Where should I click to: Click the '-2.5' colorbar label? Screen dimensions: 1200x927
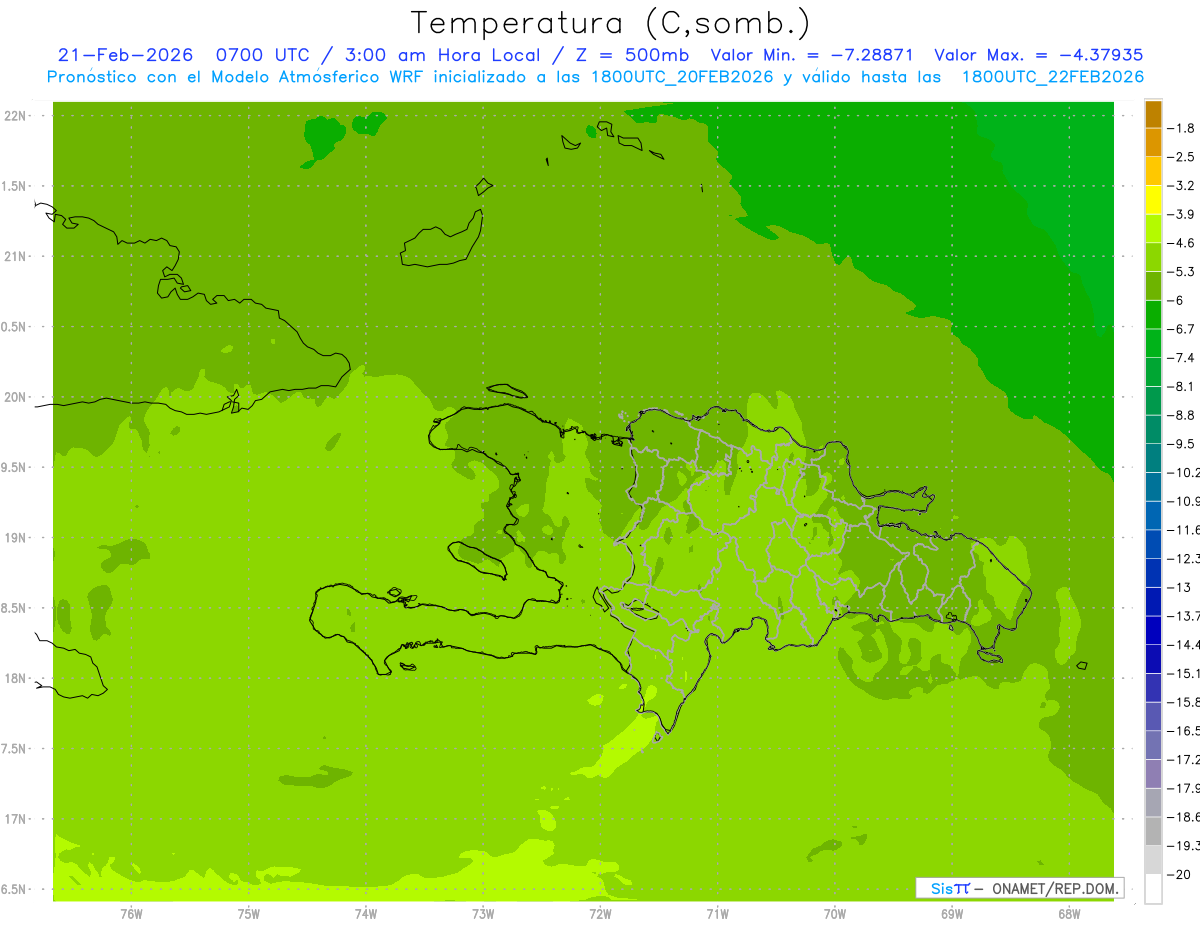click(1181, 157)
